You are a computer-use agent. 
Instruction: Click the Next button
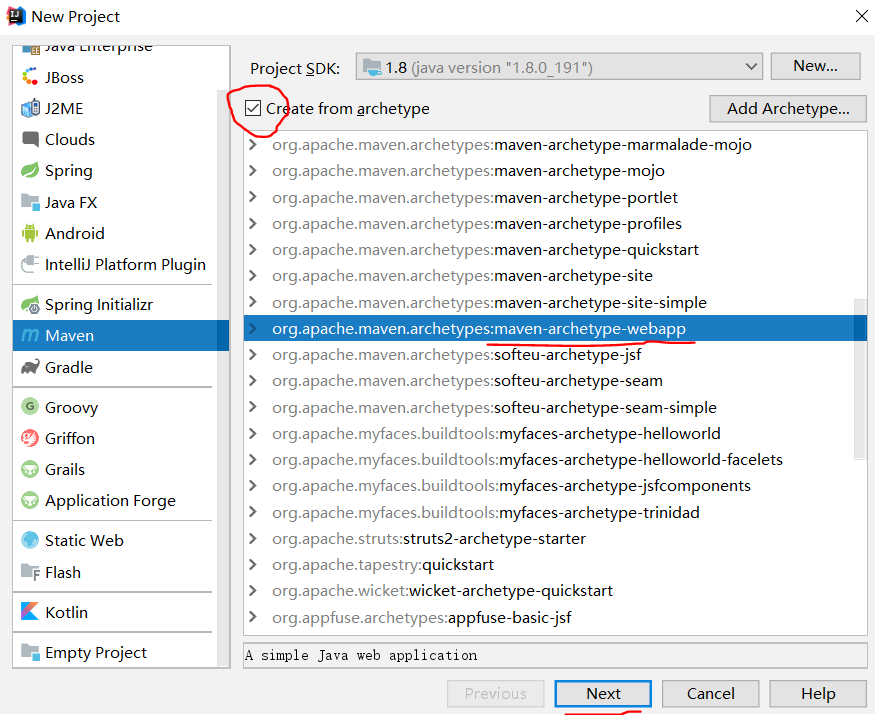[603, 693]
